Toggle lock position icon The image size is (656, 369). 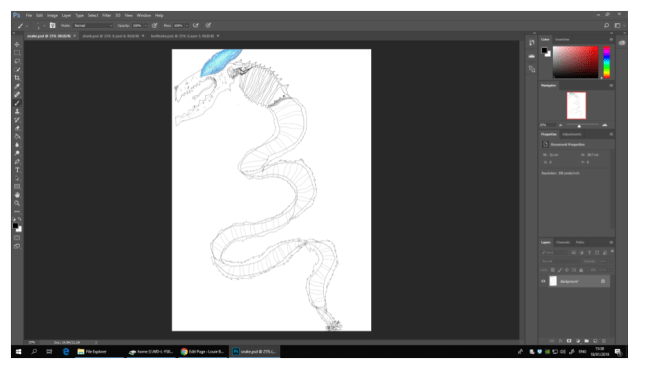(x=567, y=270)
